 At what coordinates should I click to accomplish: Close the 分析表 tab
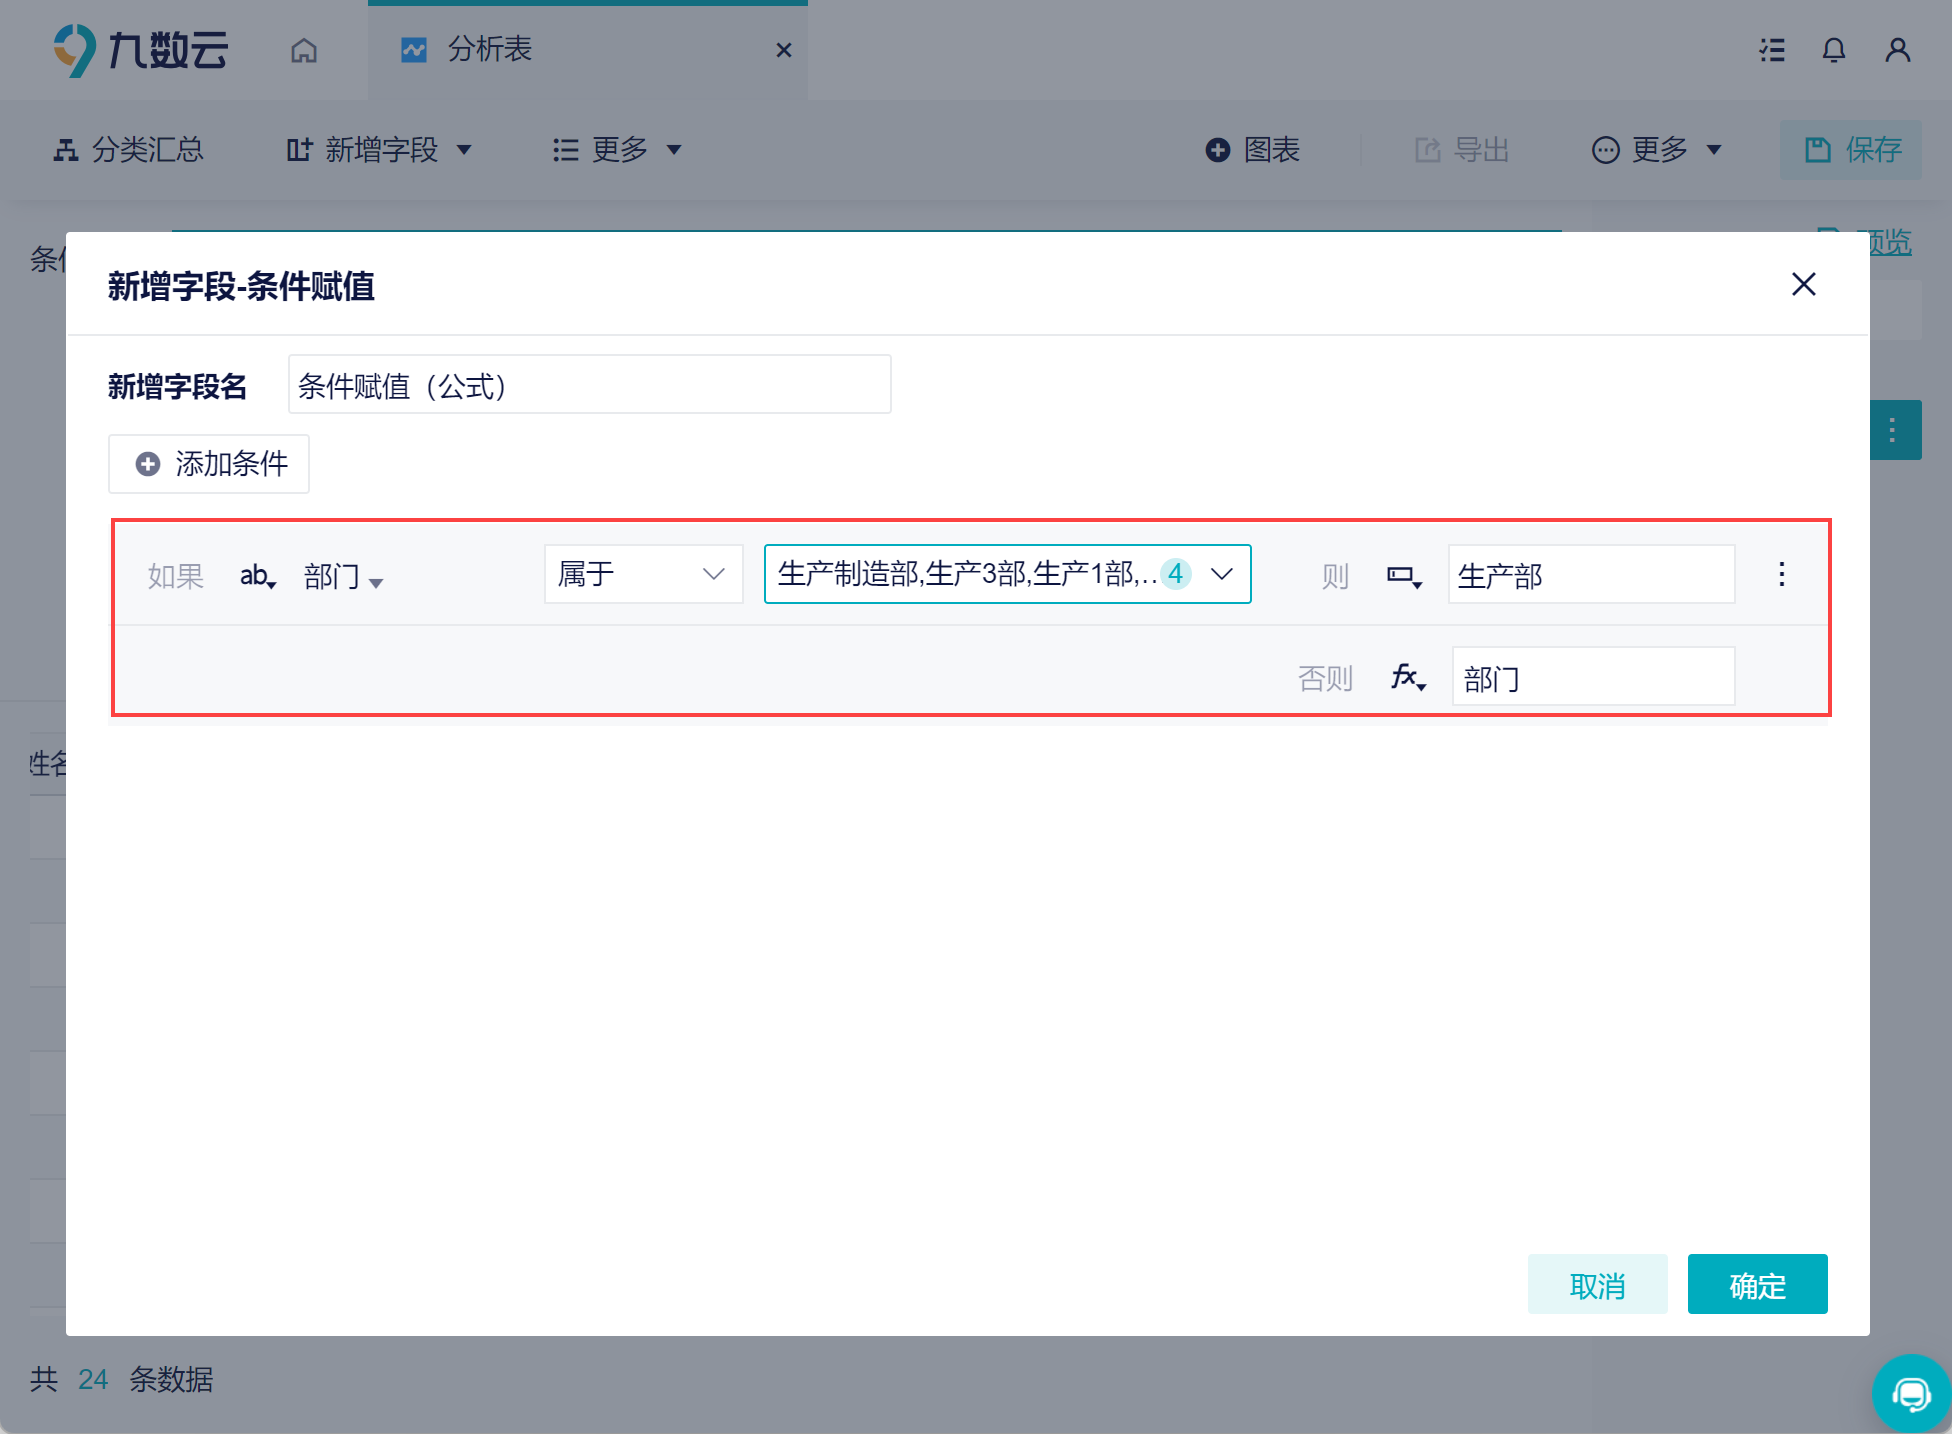[784, 50]
